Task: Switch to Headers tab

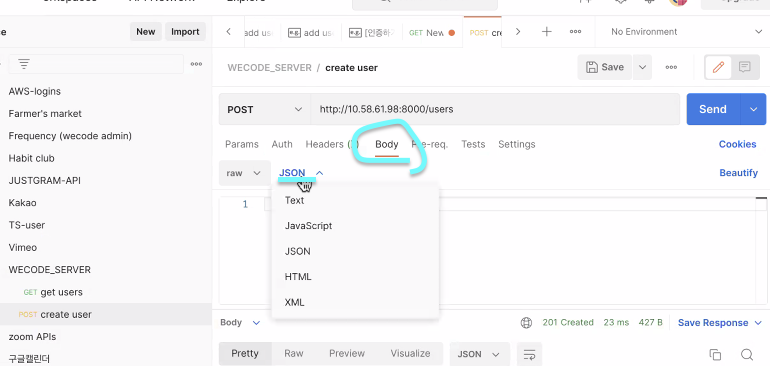Action: click(332, 144)
